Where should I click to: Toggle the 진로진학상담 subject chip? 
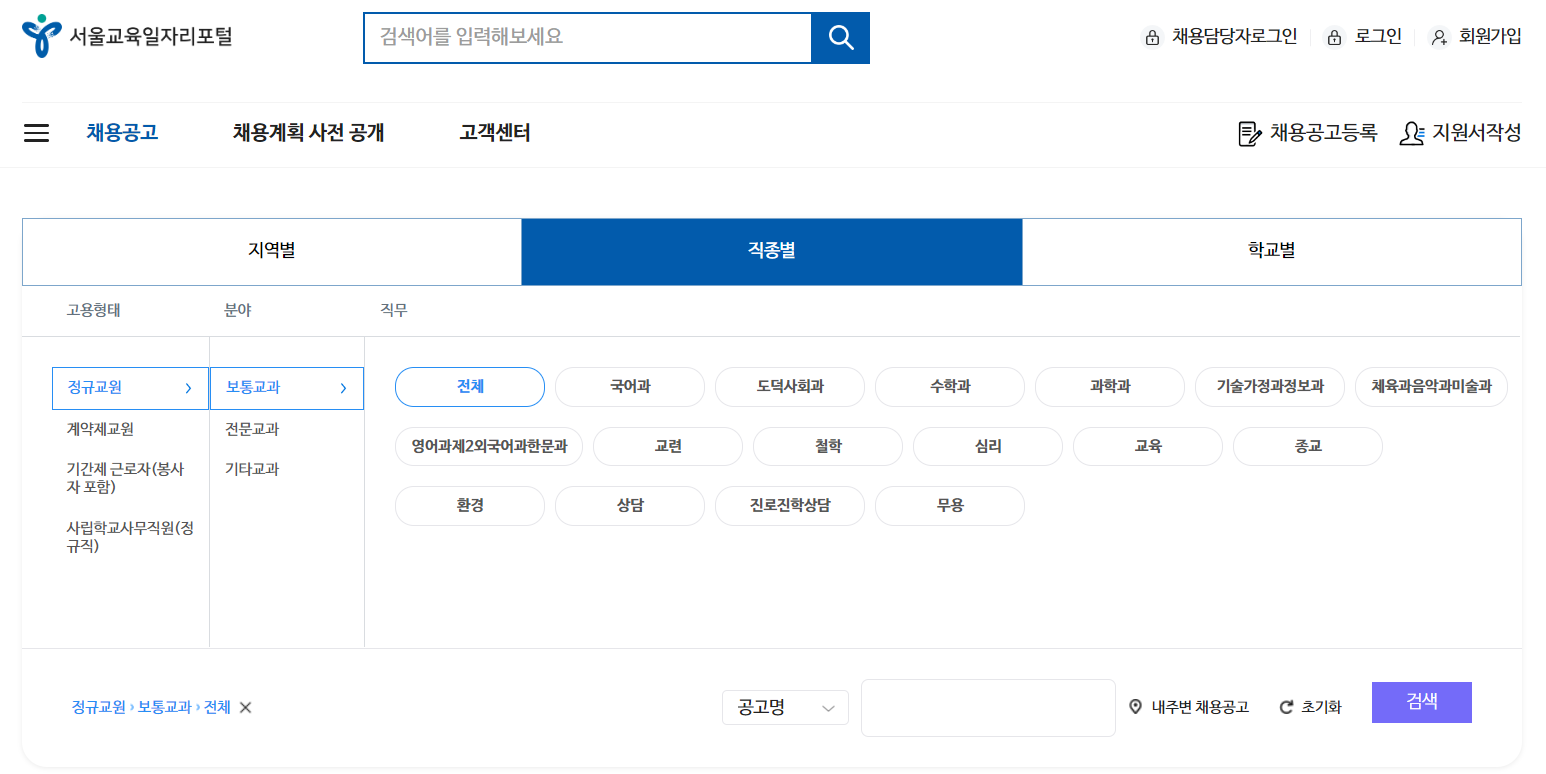point(790,506)
